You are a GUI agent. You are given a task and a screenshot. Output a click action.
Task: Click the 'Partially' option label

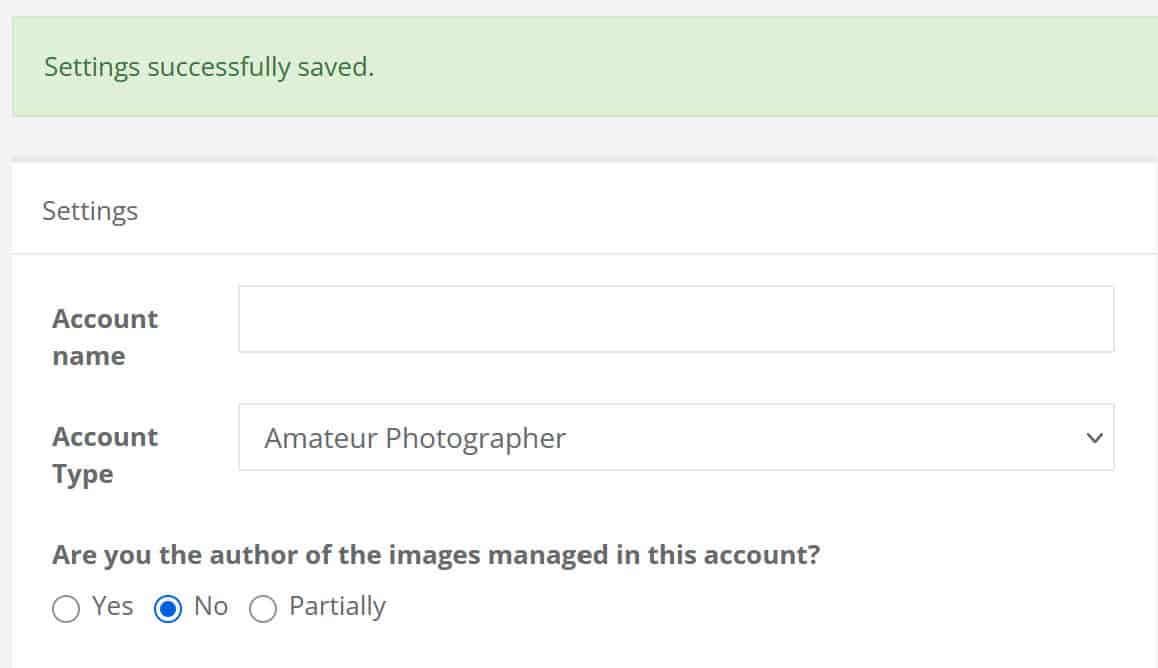[x=337, y=606]
